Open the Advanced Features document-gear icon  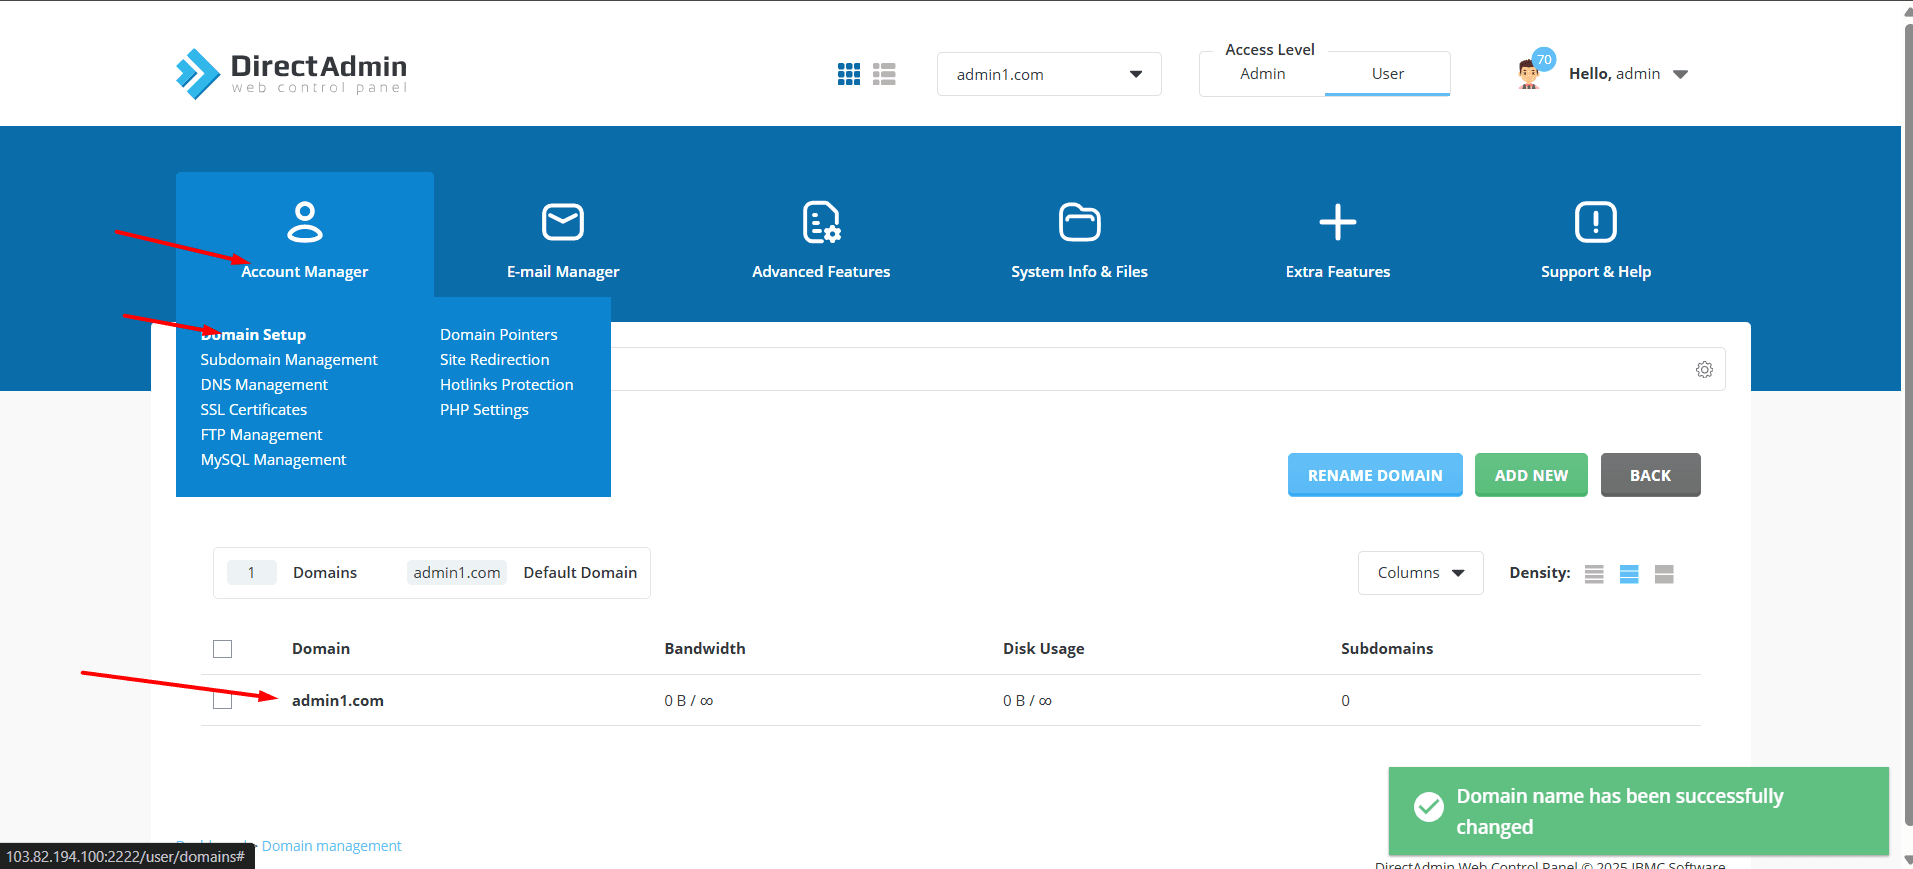[x=821, y=222]
